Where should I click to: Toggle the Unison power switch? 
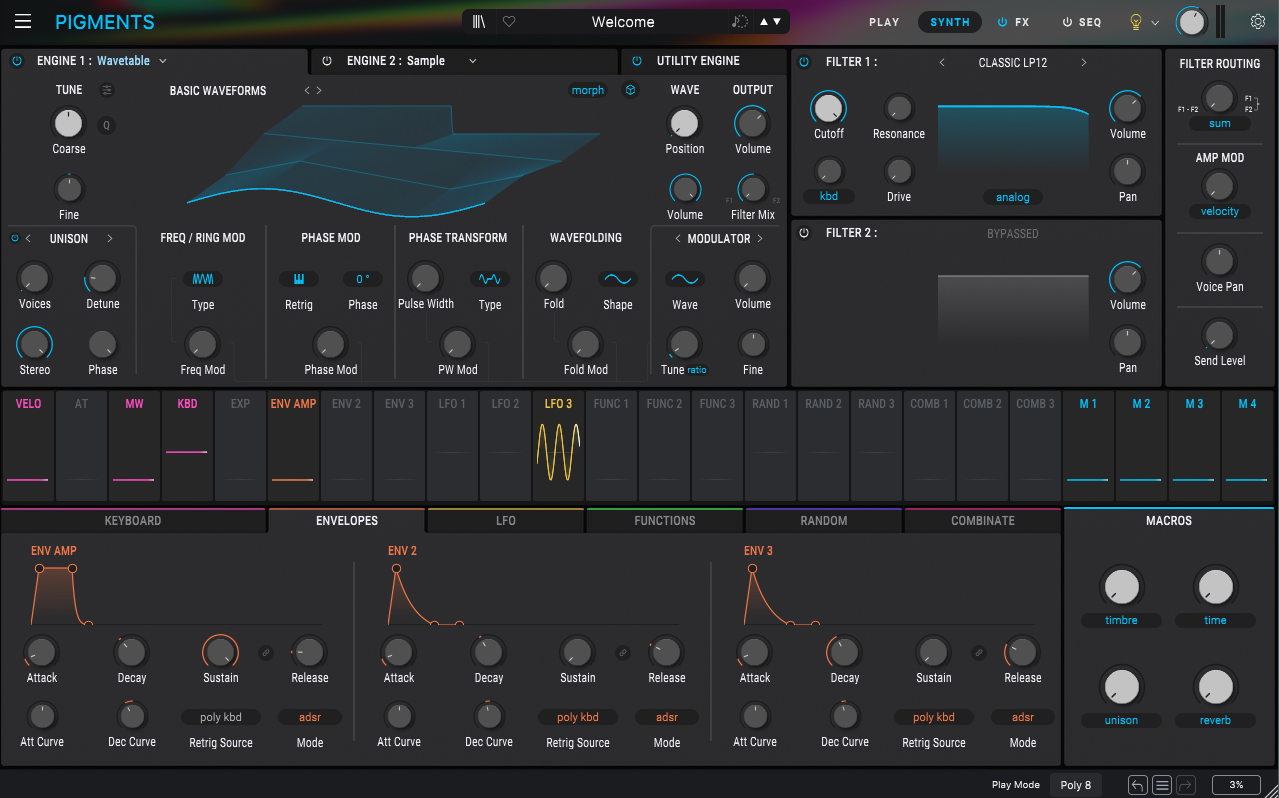14,238
